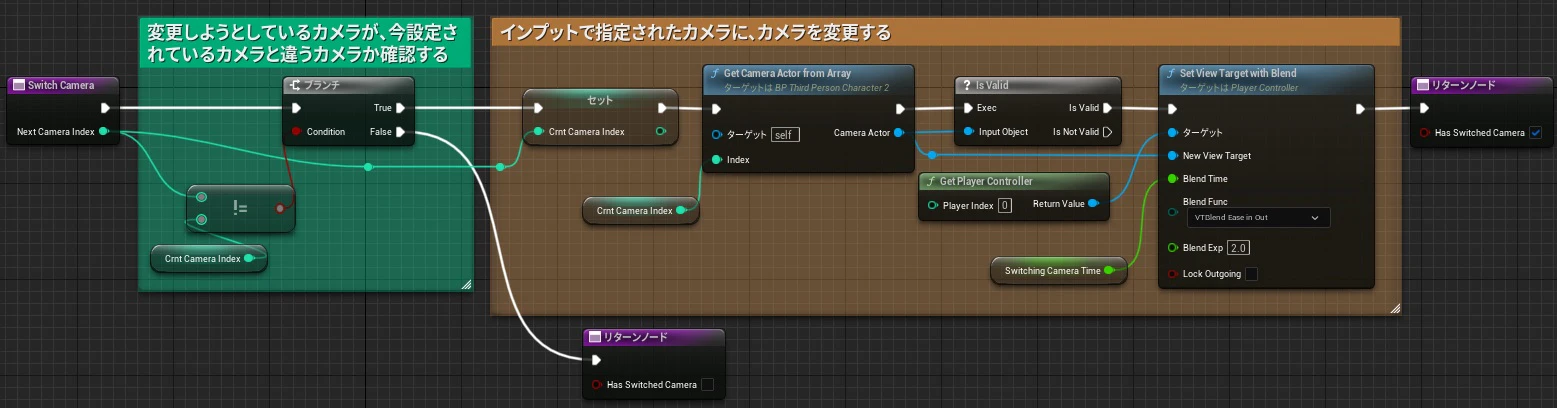Image resolution: width=1557 pixels, height=408 pixels.
Task: Open the VTBlend Ease in Out dropdown
Action: point(1257,217)
